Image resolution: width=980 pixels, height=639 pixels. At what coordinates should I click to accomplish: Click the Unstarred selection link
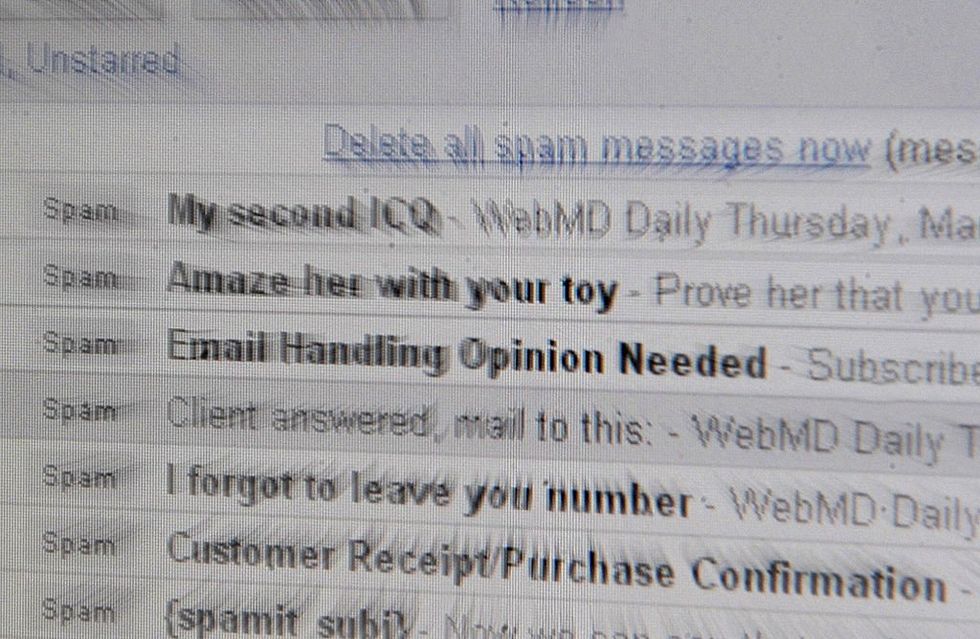[x=104, y=61]
